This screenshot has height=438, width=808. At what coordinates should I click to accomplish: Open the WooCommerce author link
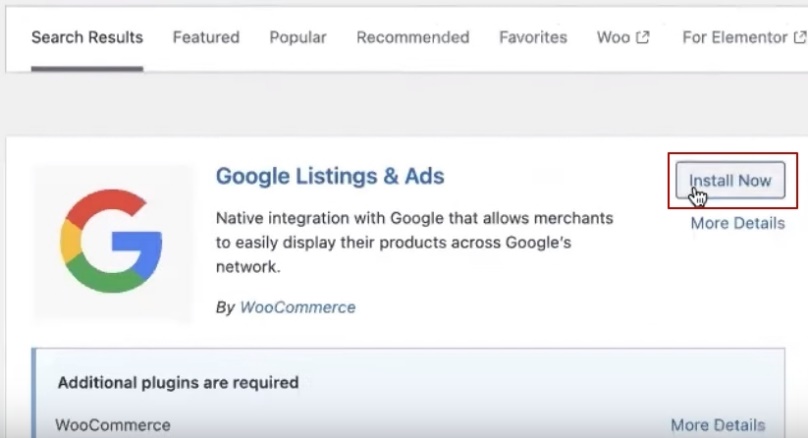coord(297,307)
